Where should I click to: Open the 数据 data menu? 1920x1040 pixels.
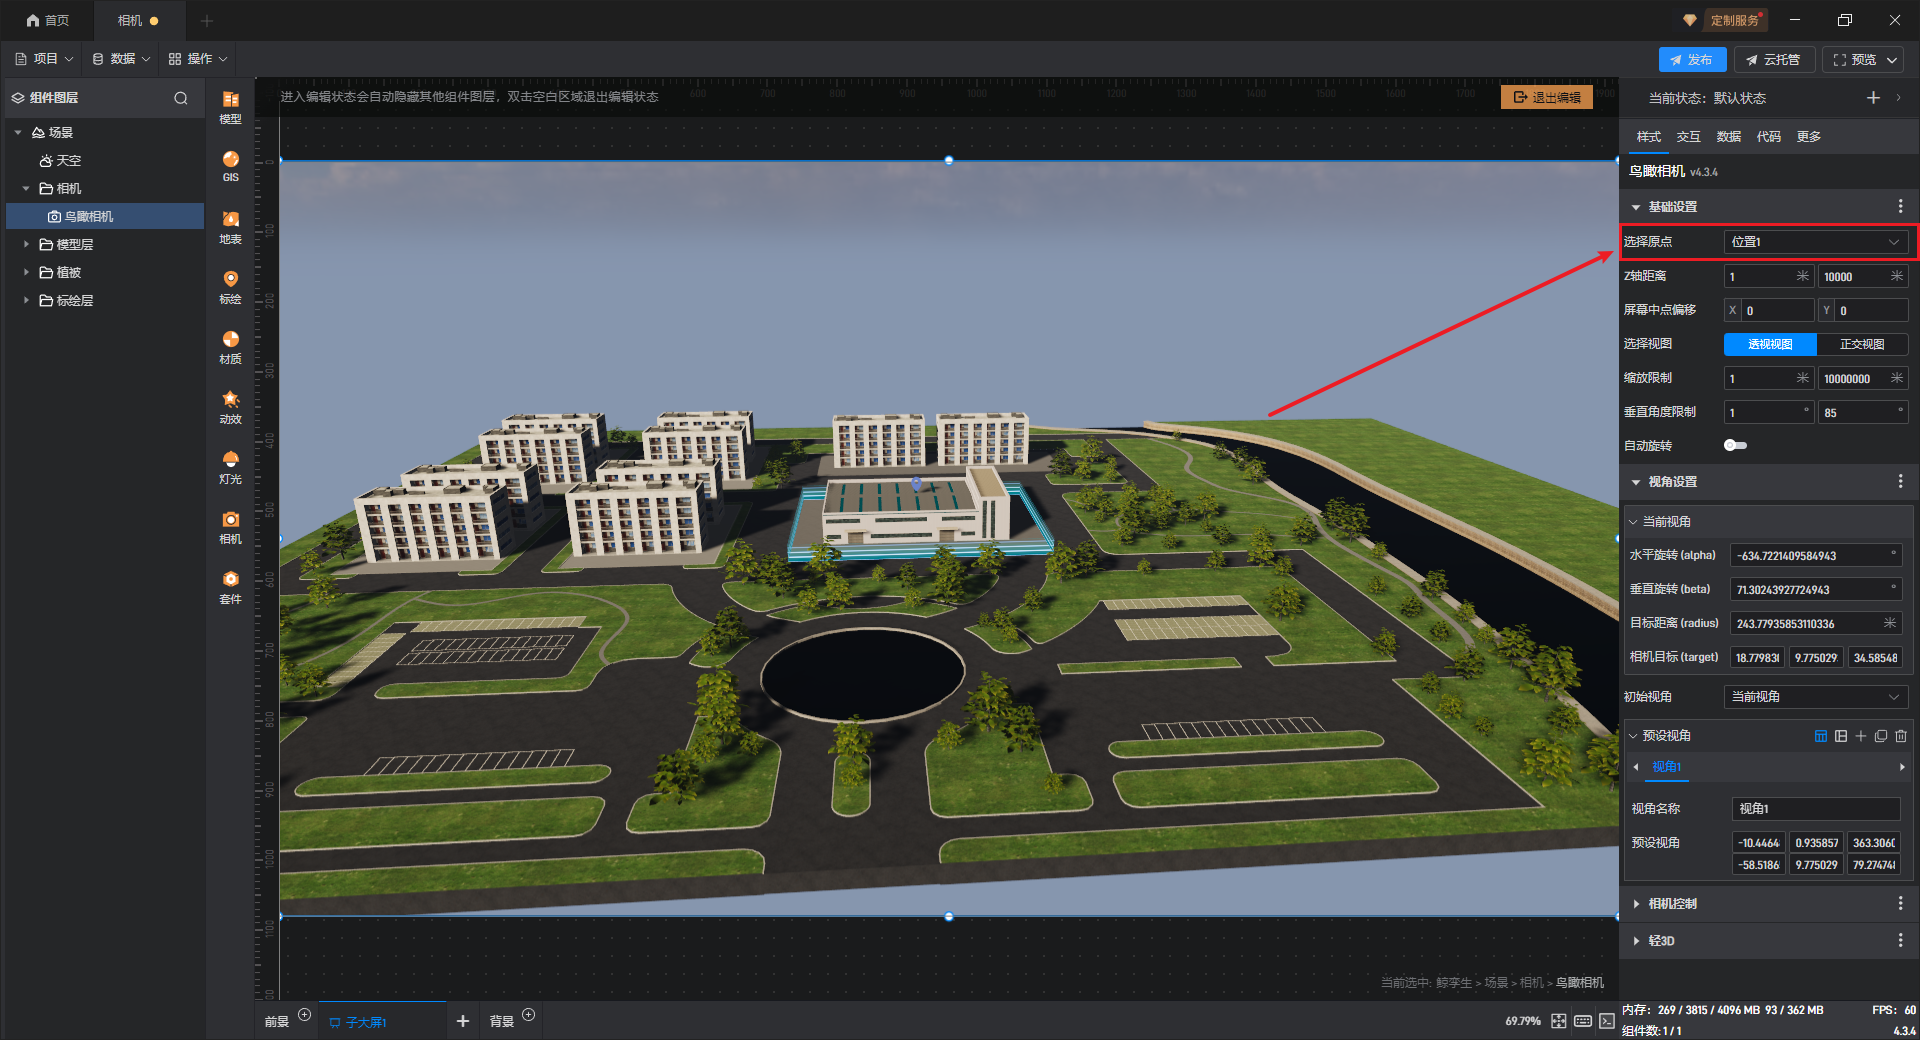(x=121, y=59)
